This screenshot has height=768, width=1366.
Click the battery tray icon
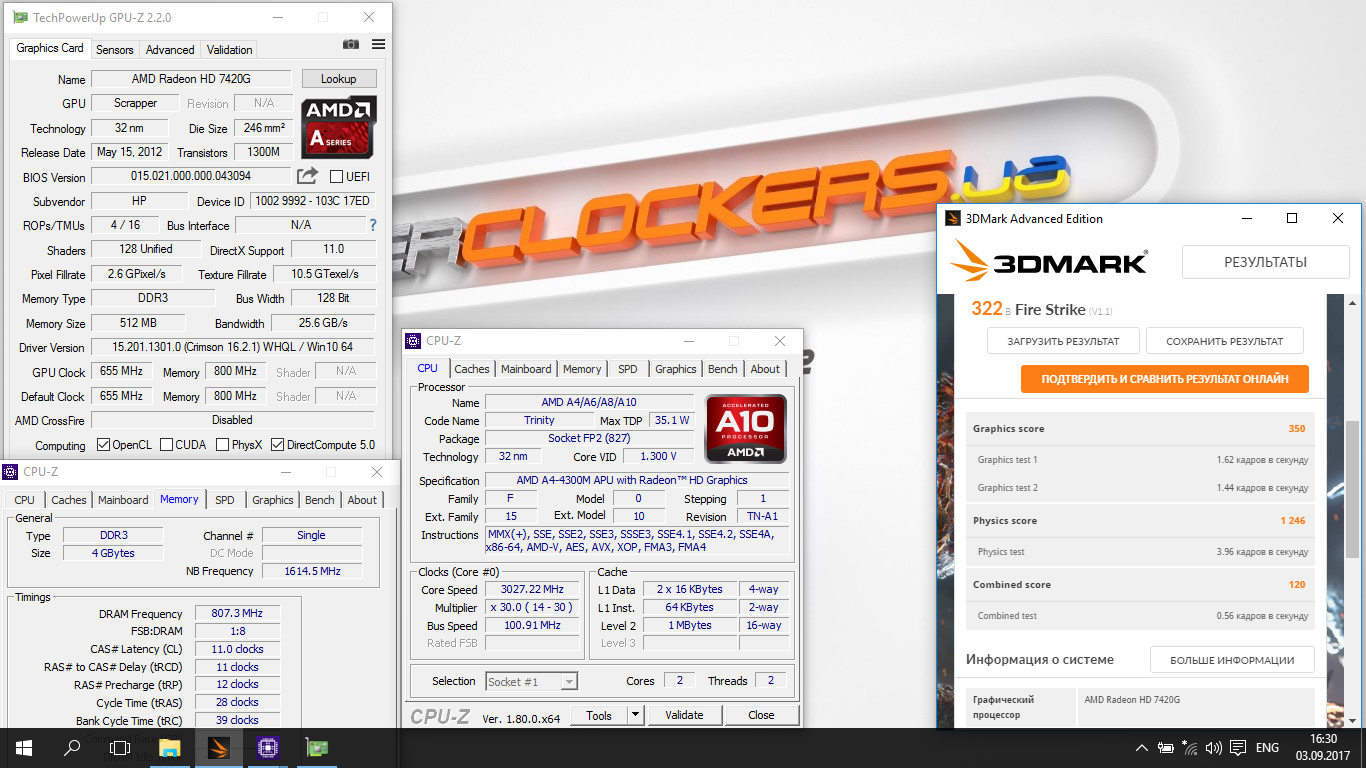[x=1166, y=748]
